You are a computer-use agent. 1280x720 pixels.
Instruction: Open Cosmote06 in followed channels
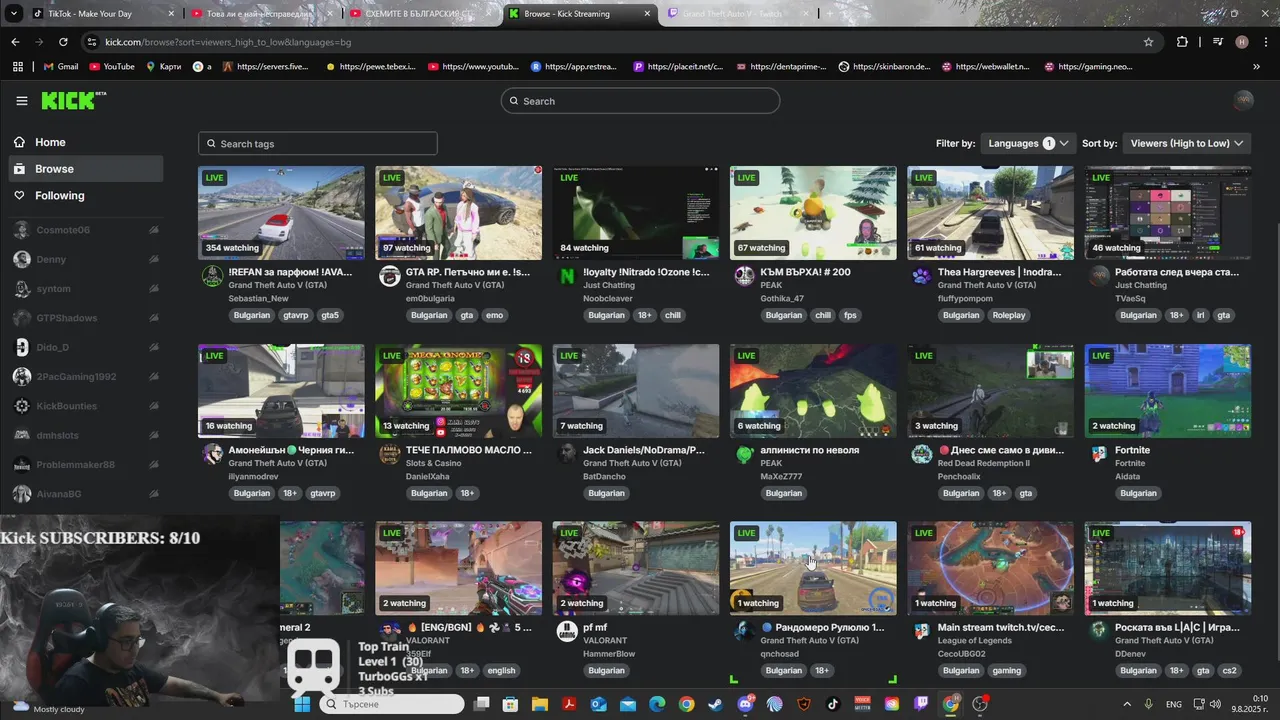[85, 230]
